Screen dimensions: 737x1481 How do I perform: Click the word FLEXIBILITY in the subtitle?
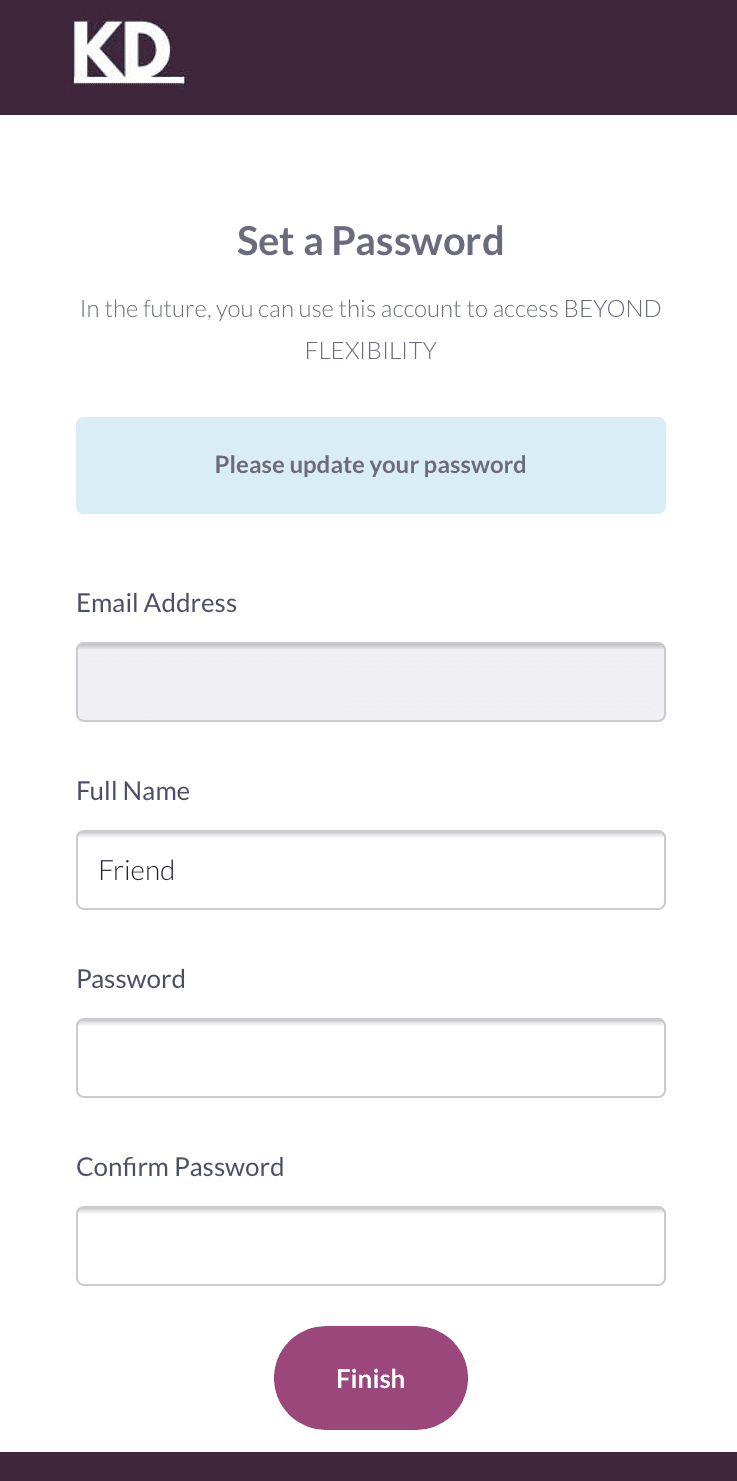370,352
